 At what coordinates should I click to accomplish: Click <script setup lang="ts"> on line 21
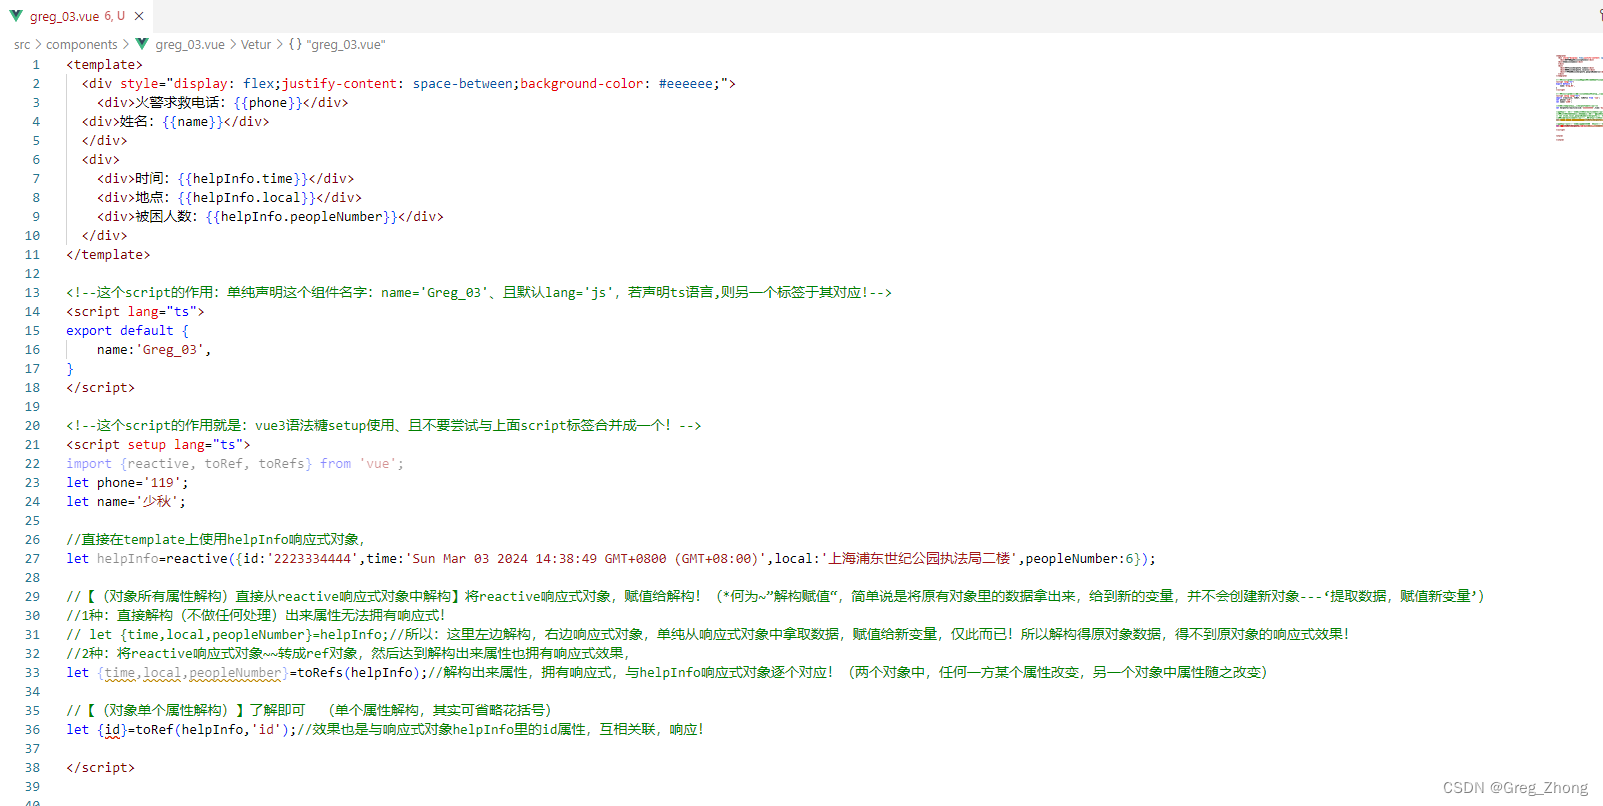(158, 445)
